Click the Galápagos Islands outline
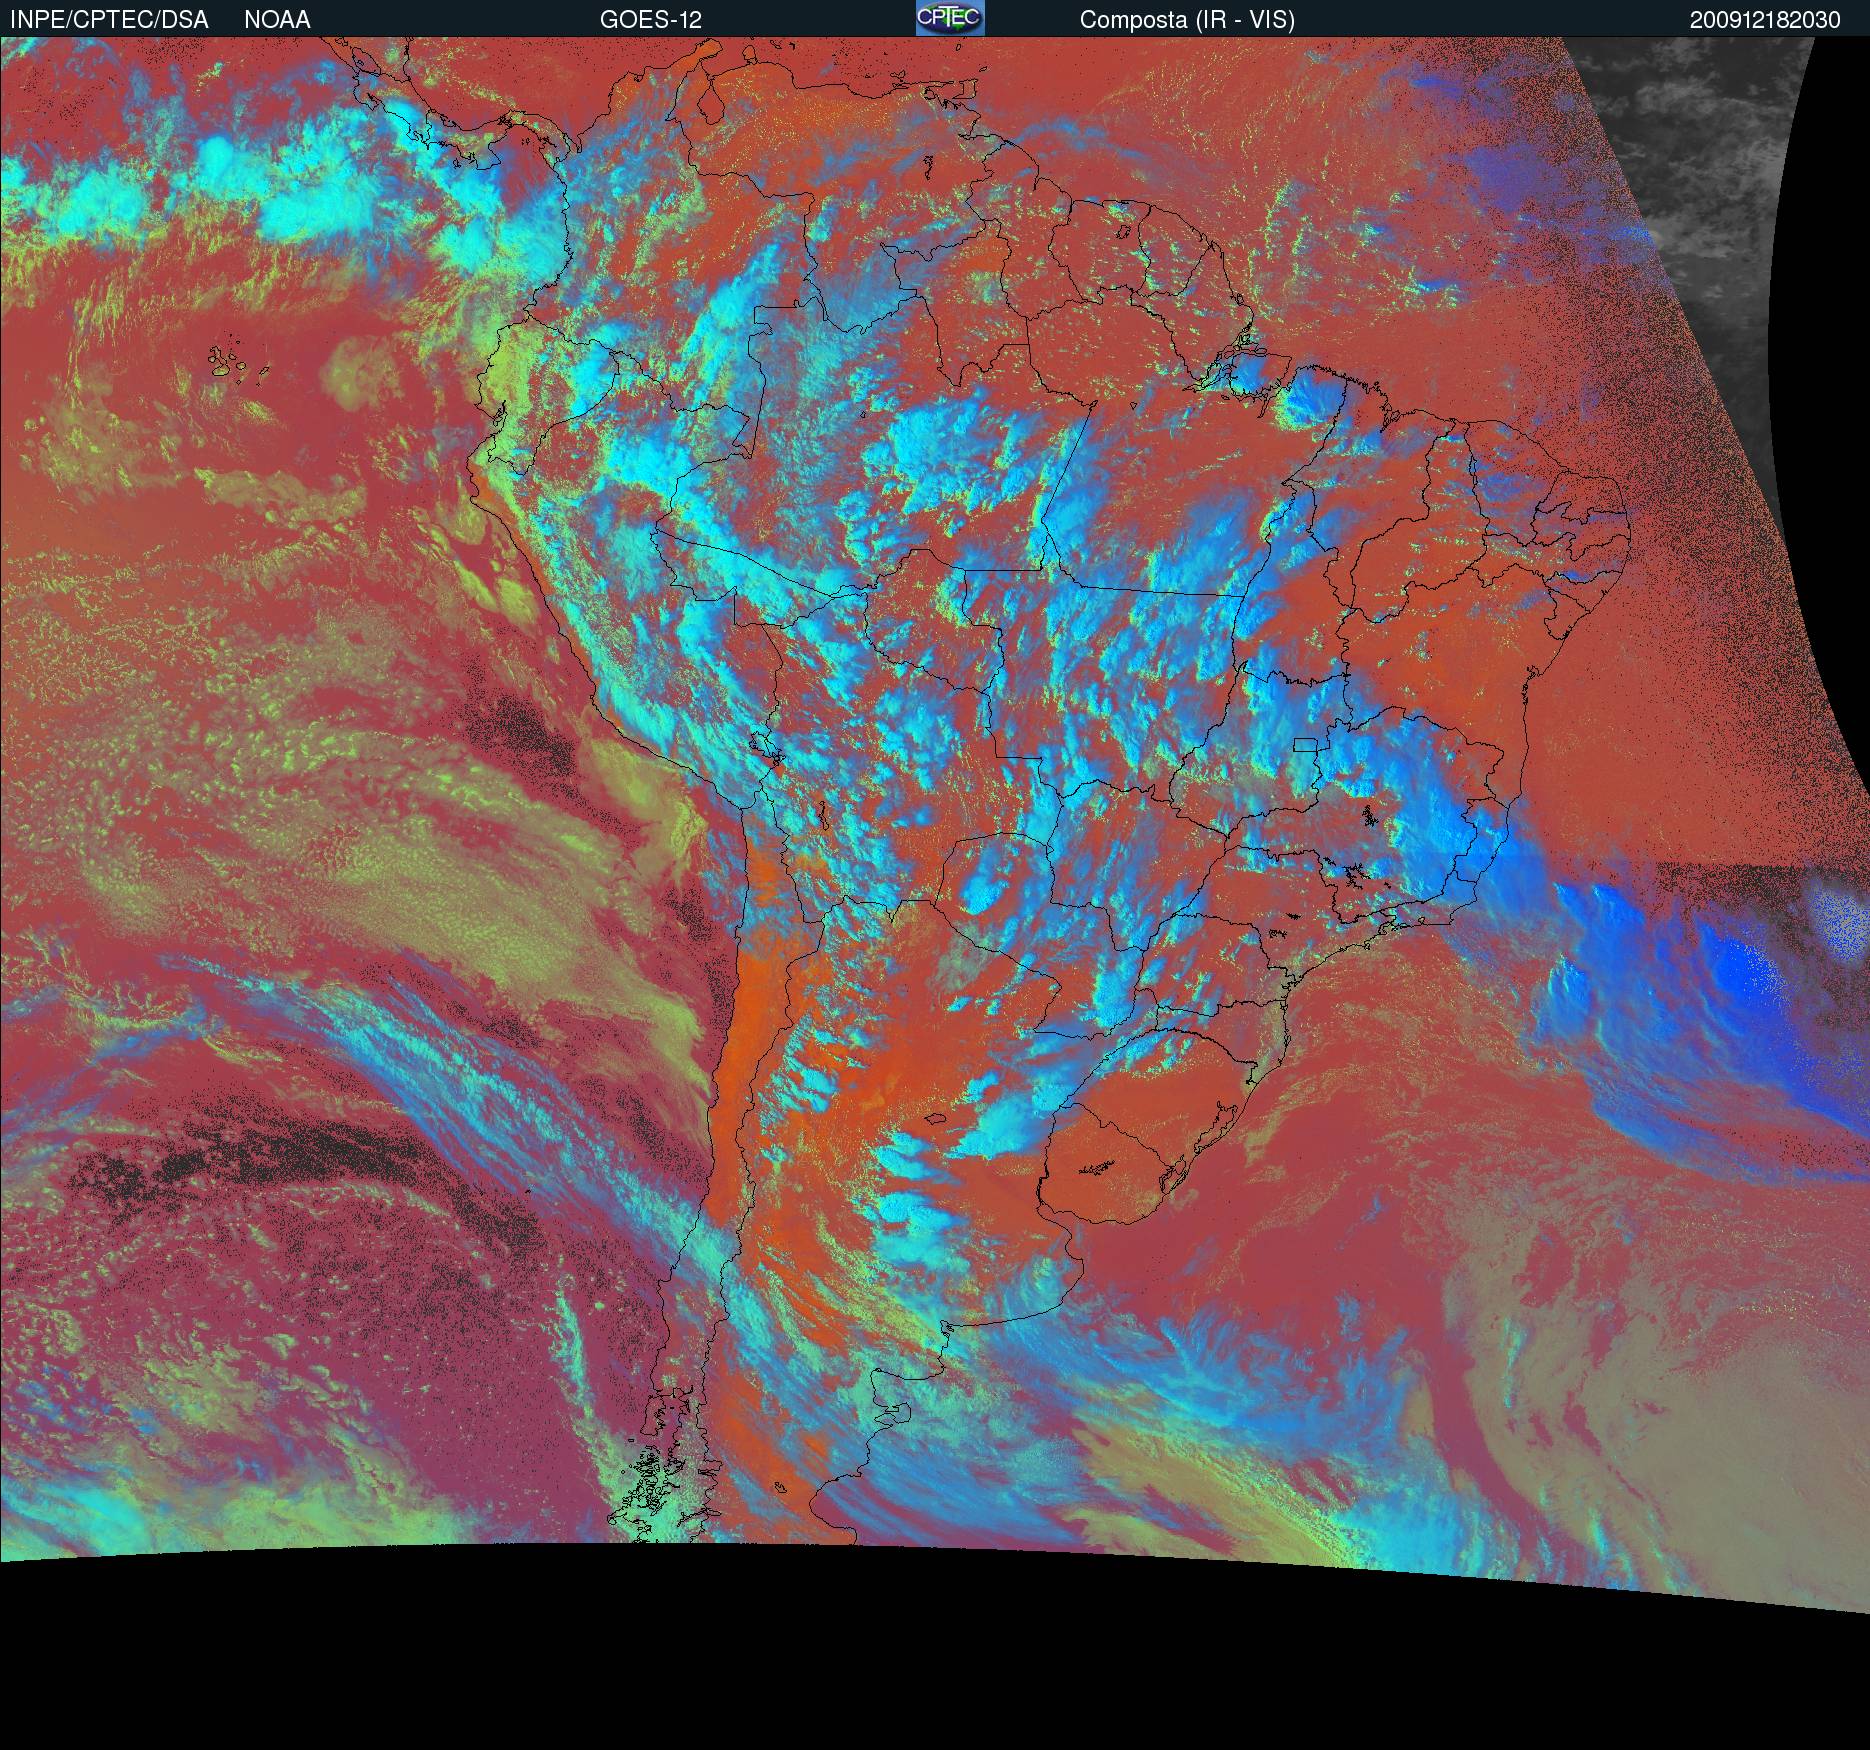This screenshot has height=1750, width=1870. [x=228, y=362]
